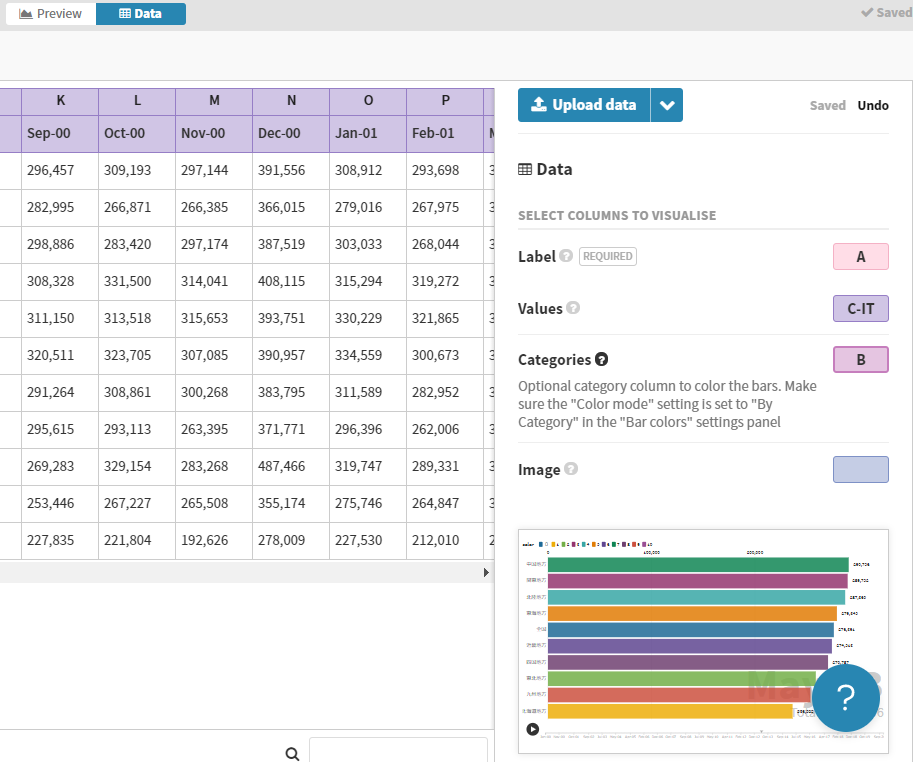
Task: Select cell with value 253,446
Action: tap(60, 504)
